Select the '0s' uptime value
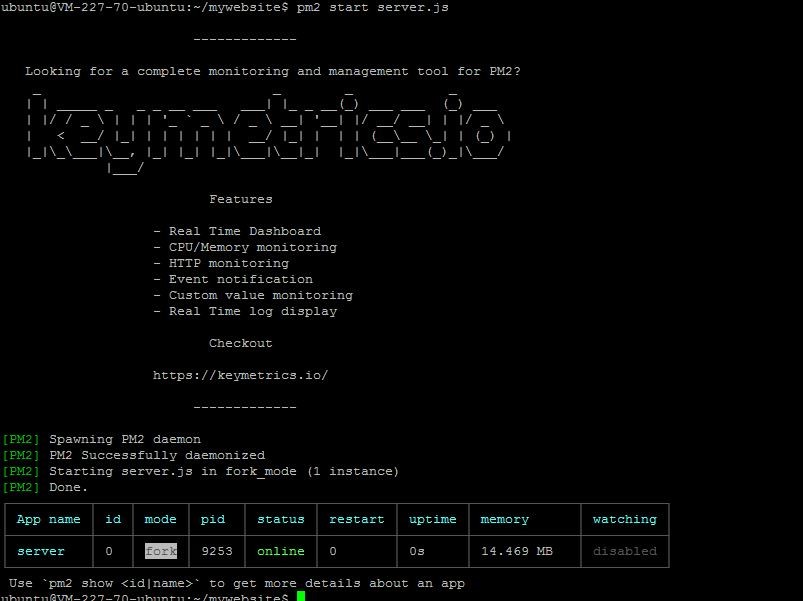Screen dimensions: 803x601 [417, 551]
